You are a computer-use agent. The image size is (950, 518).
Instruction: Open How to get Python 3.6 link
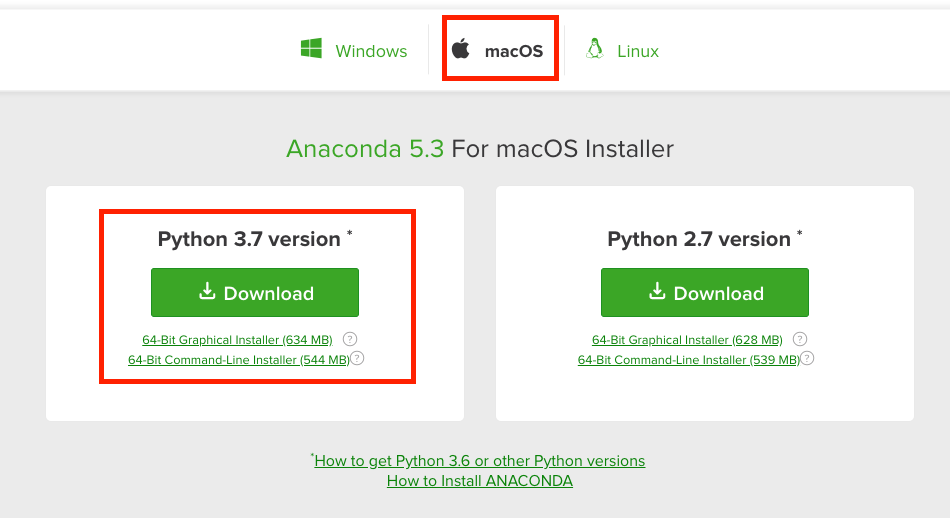(x=479, y=461)
